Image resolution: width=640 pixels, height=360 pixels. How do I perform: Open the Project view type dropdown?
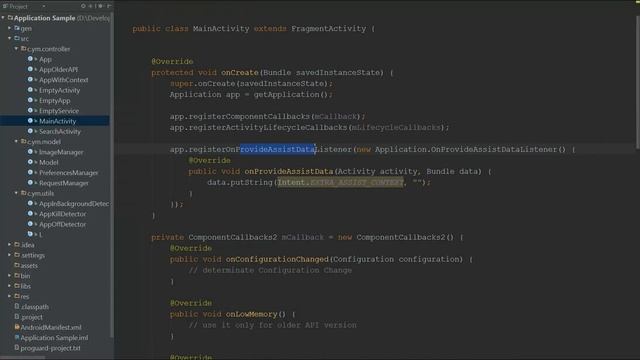click(44, 6)
